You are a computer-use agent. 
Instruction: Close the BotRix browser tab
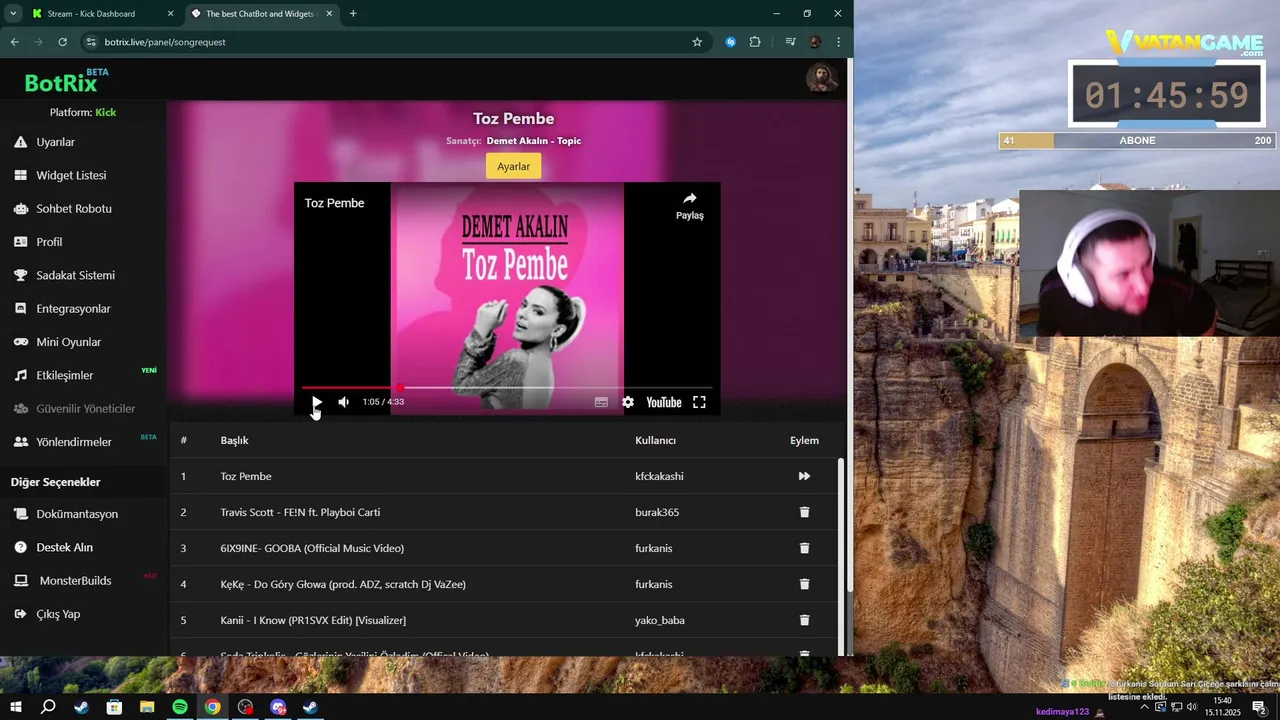[x=327, y=14]
